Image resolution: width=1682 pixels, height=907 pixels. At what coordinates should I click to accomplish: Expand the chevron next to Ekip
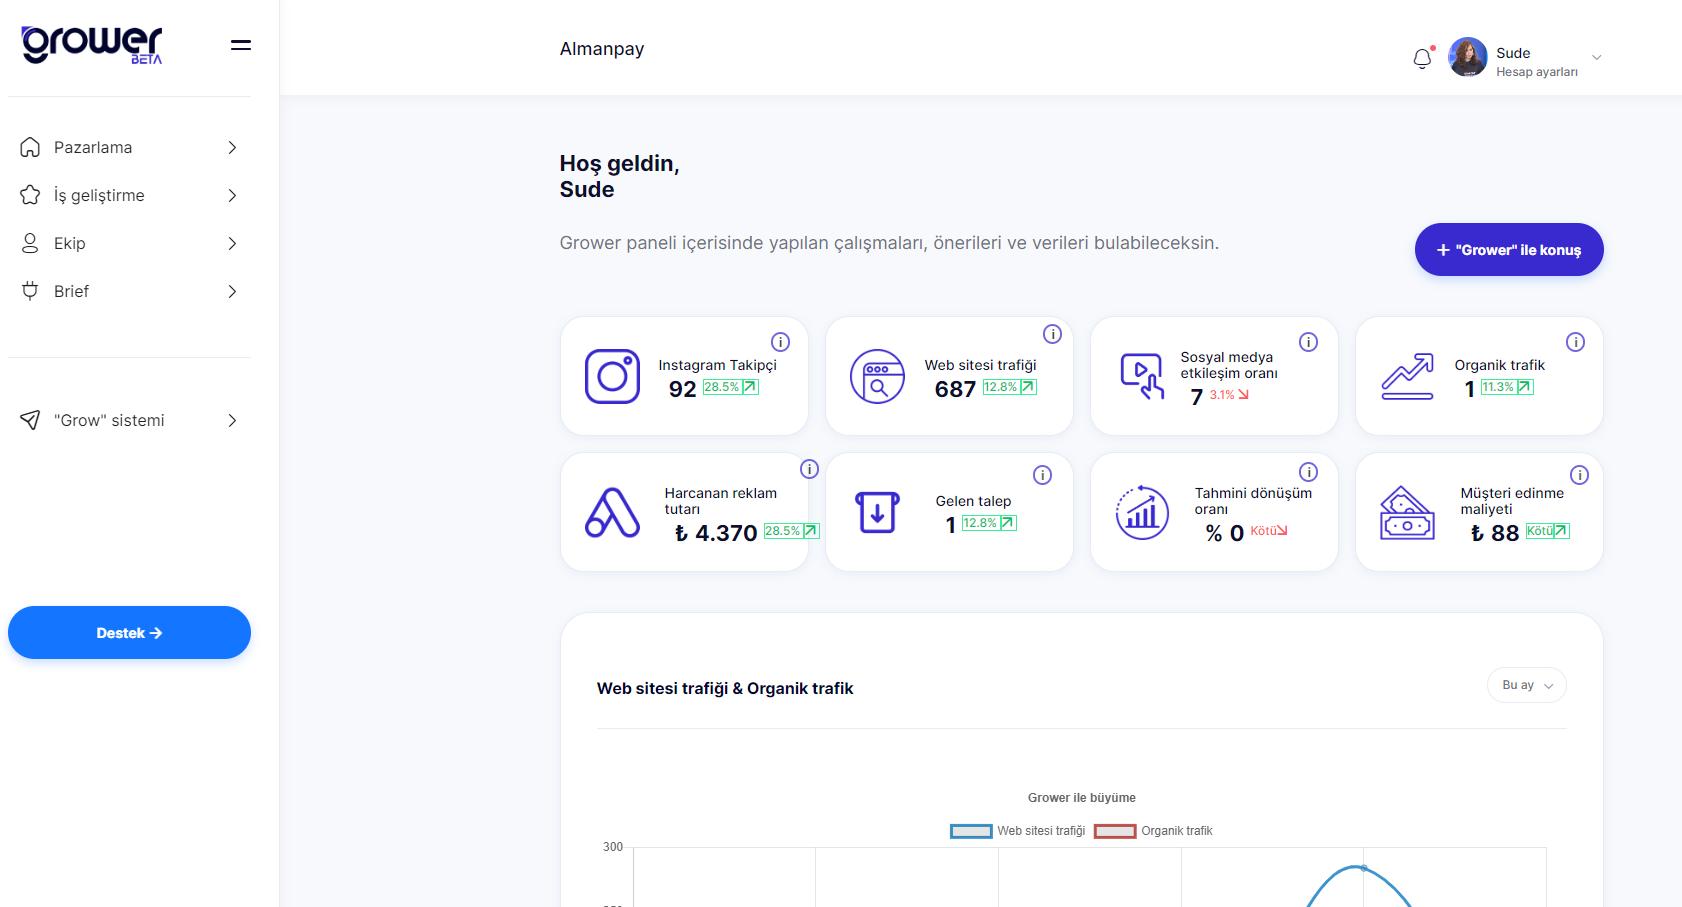pyautogui.click(x=232, y=243)
